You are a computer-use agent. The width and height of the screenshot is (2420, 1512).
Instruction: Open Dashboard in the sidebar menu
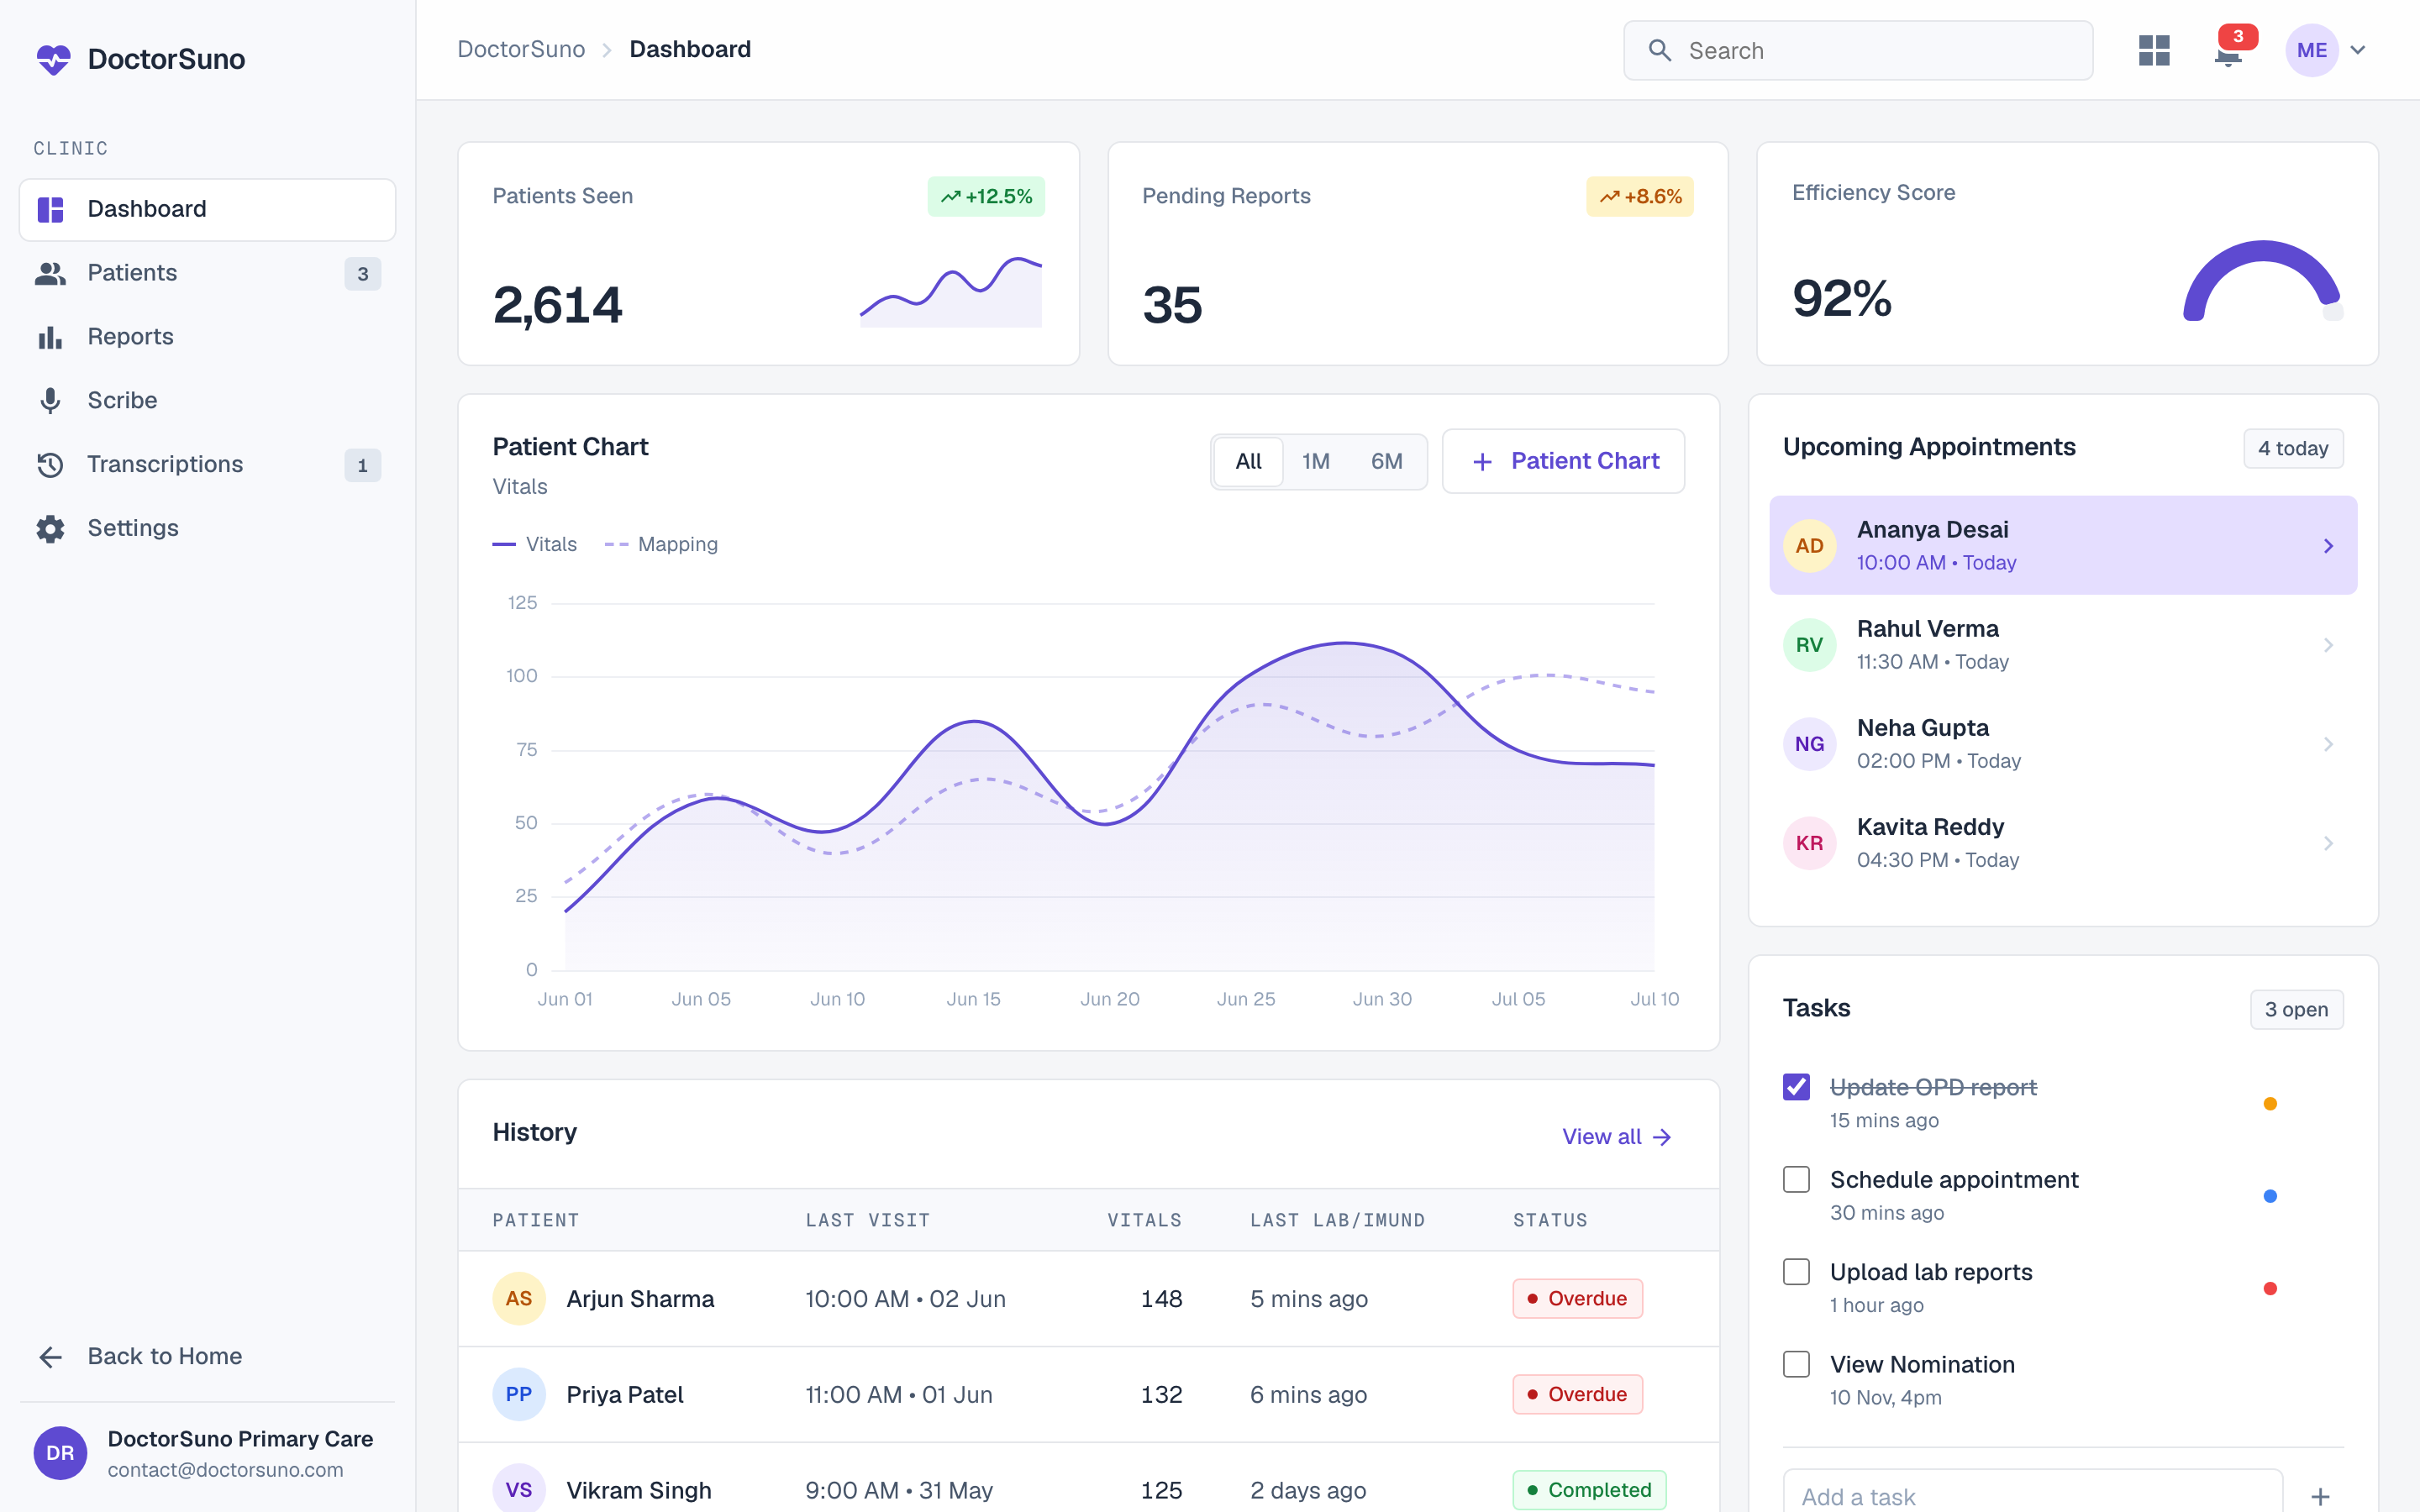pyautogui.click(x=208, y=210)
